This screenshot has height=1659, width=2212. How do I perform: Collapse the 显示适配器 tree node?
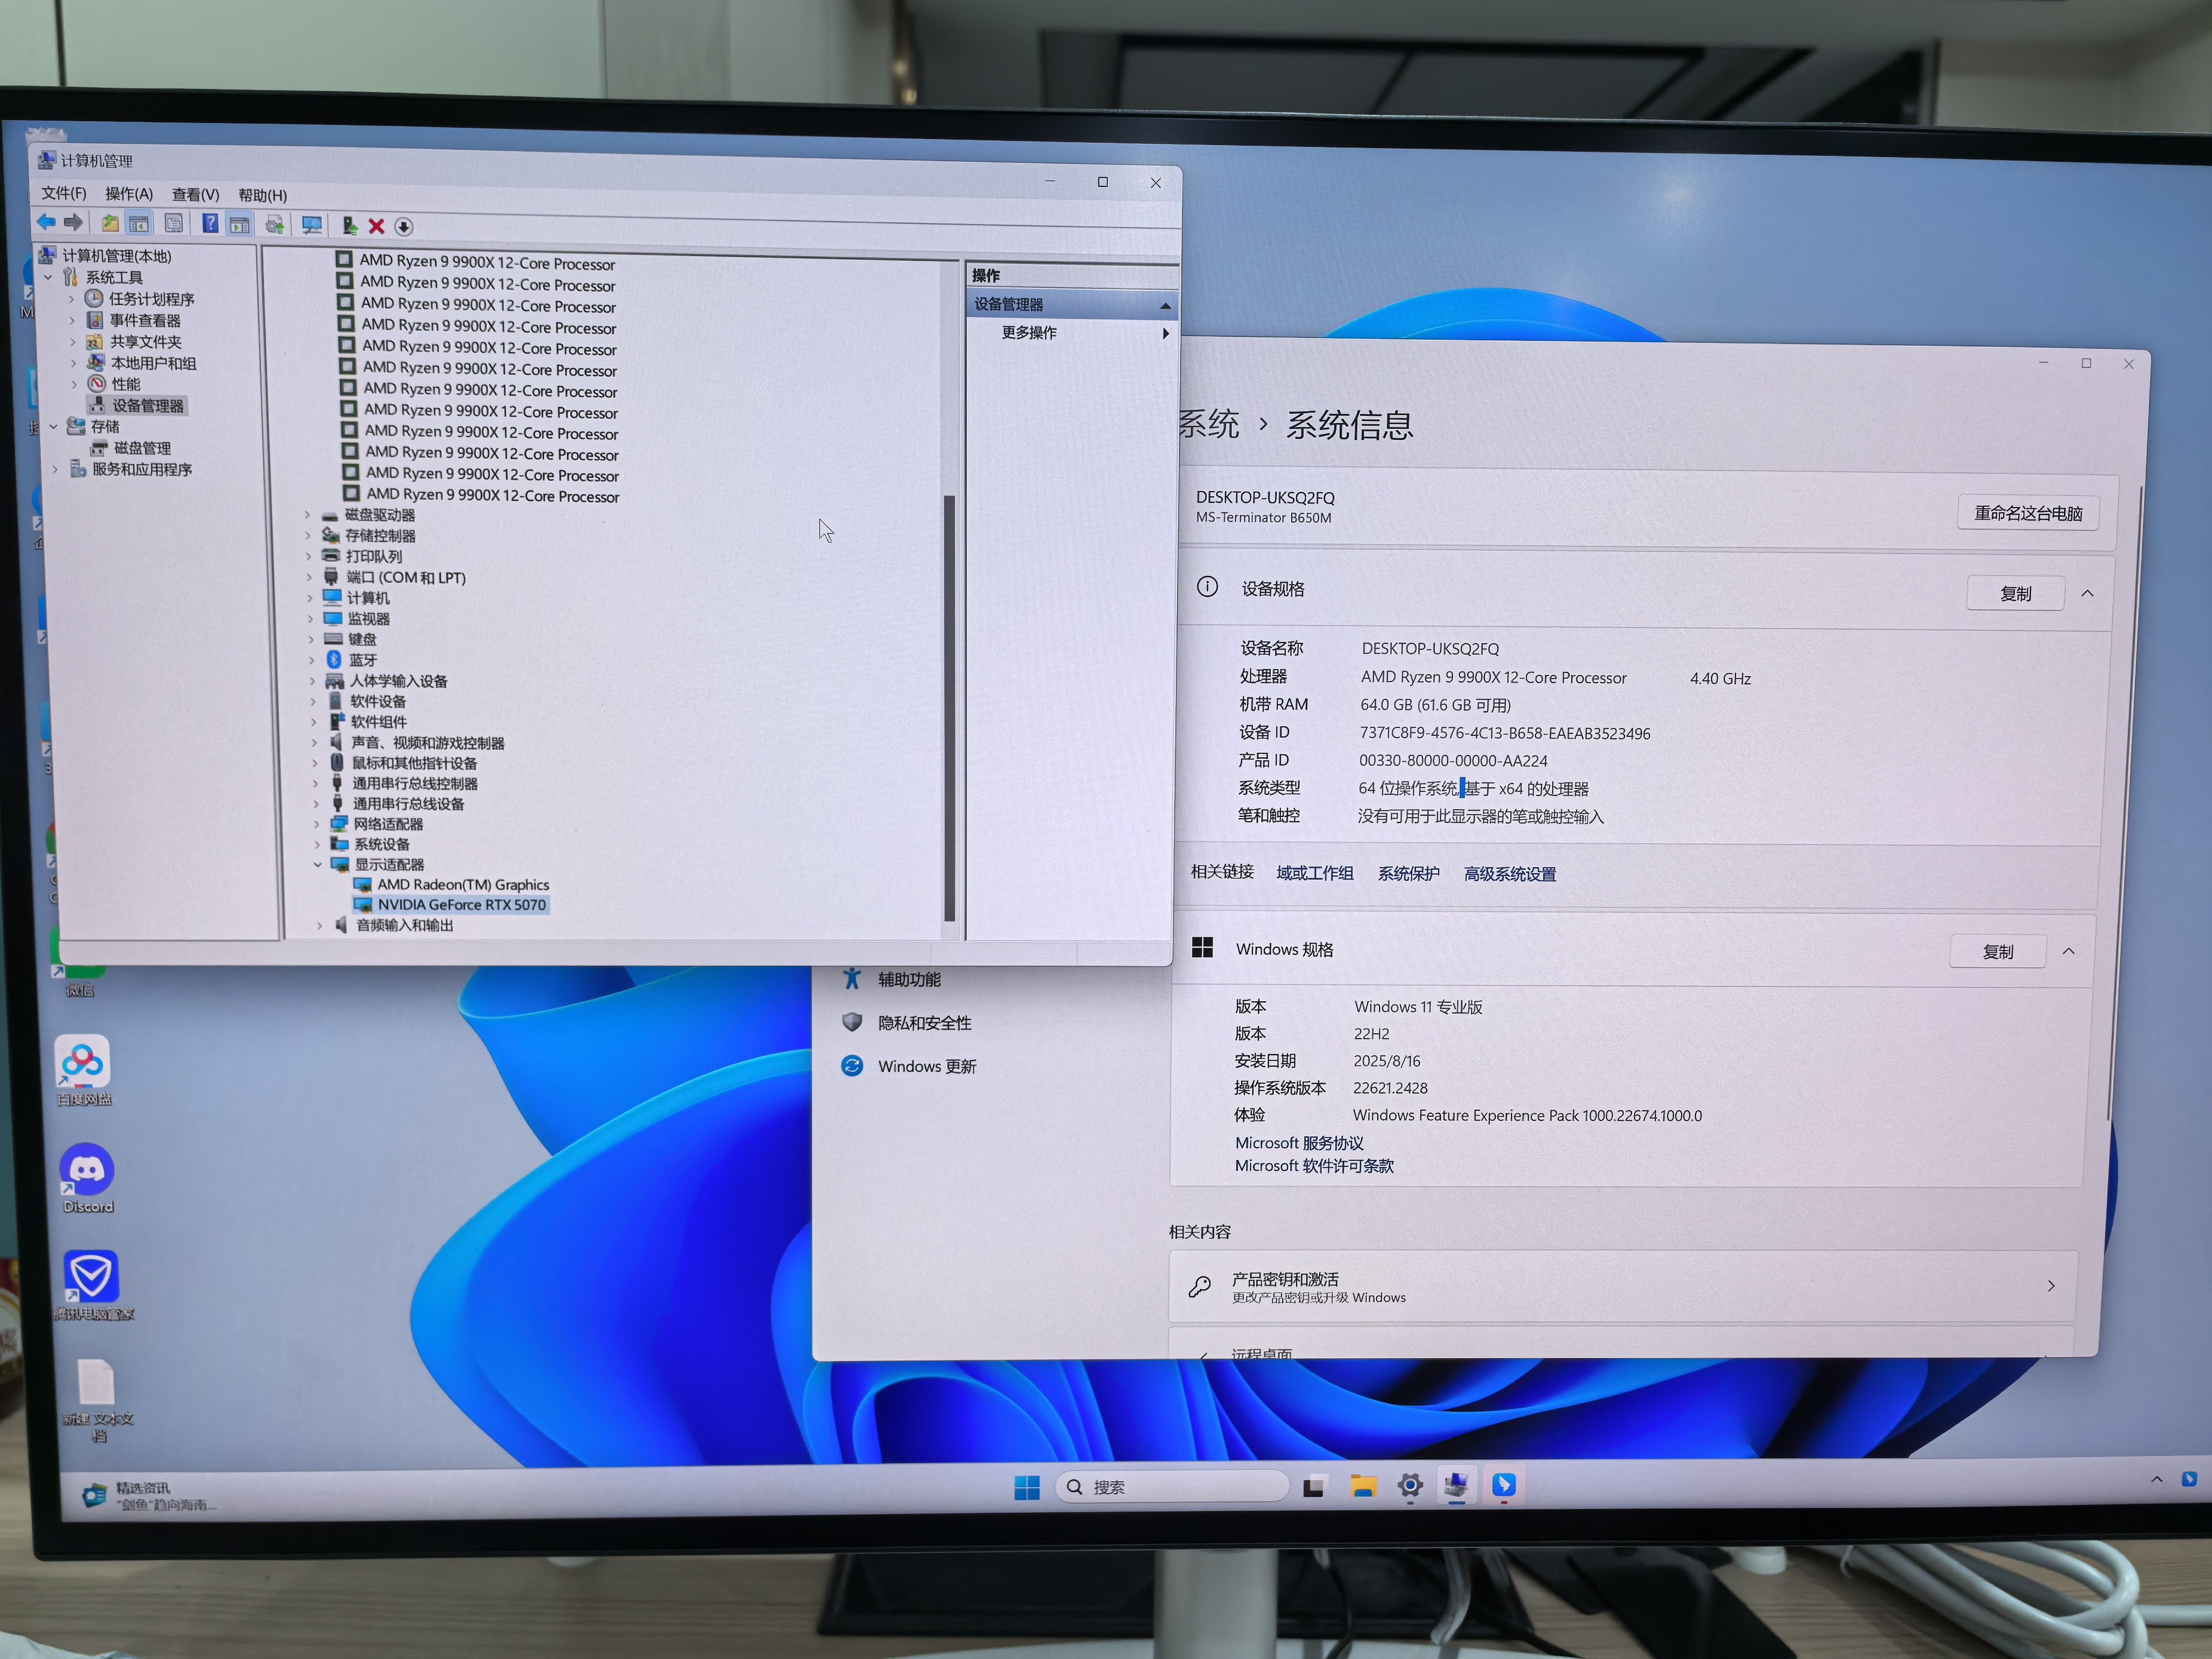(x=318, y=864)
